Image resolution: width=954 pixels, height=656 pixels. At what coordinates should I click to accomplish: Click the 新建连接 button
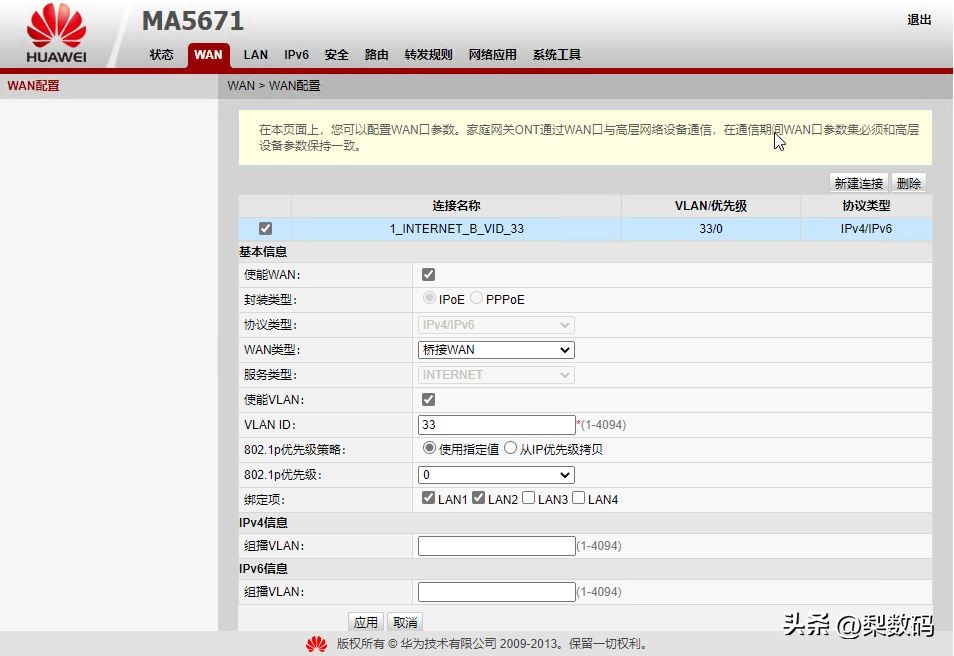[x=857, y=182]
